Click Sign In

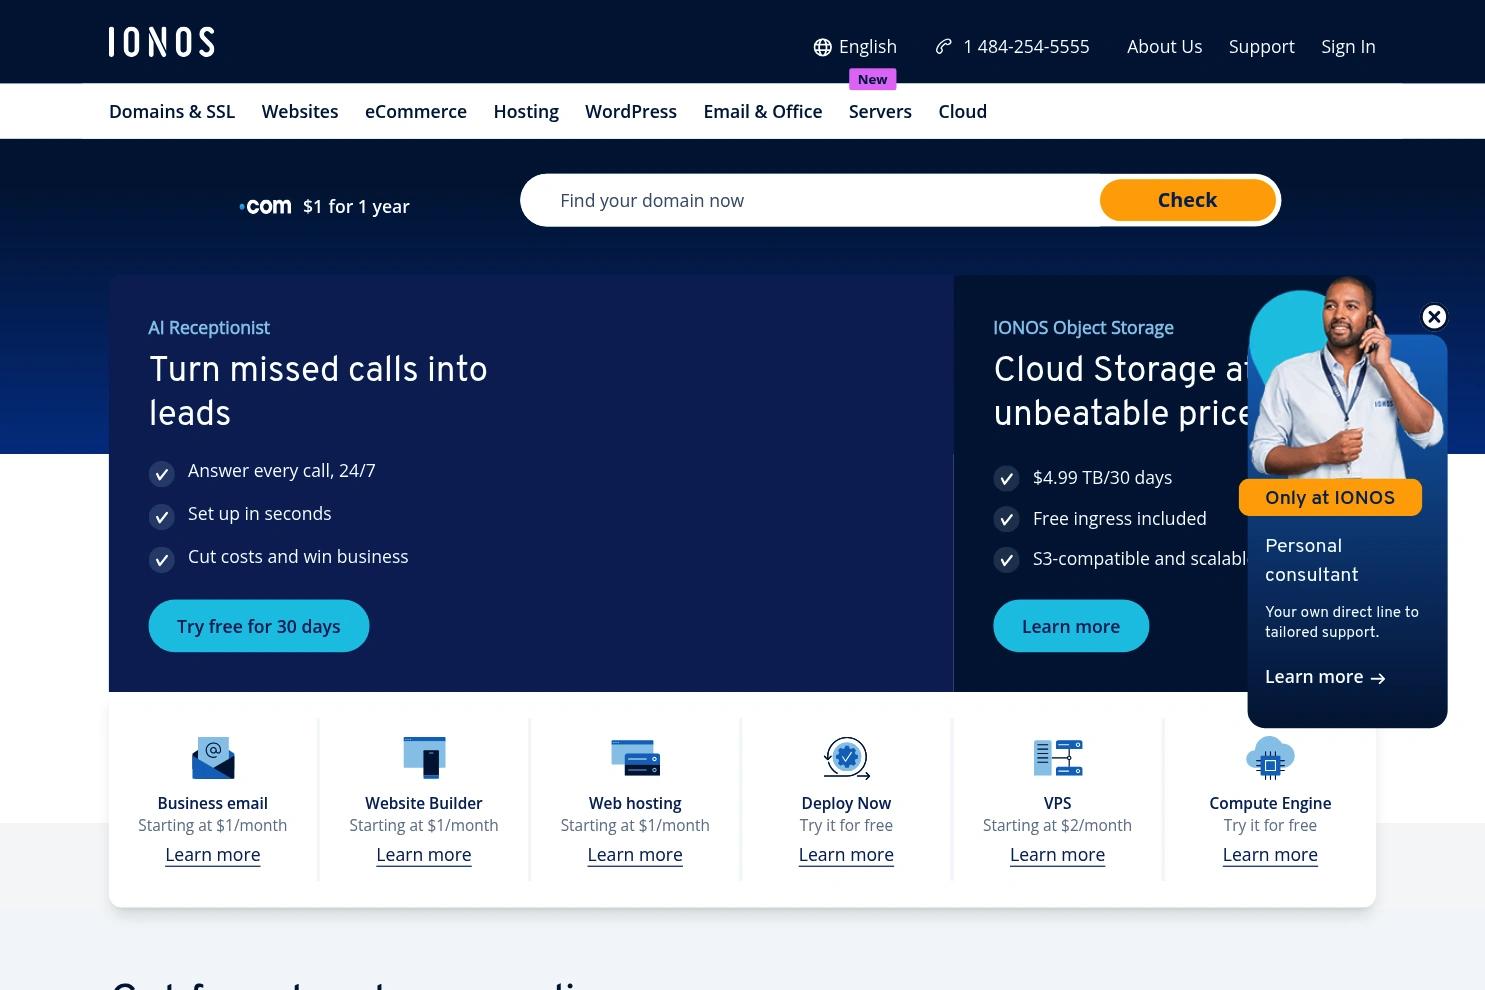tap(1348, 47)
